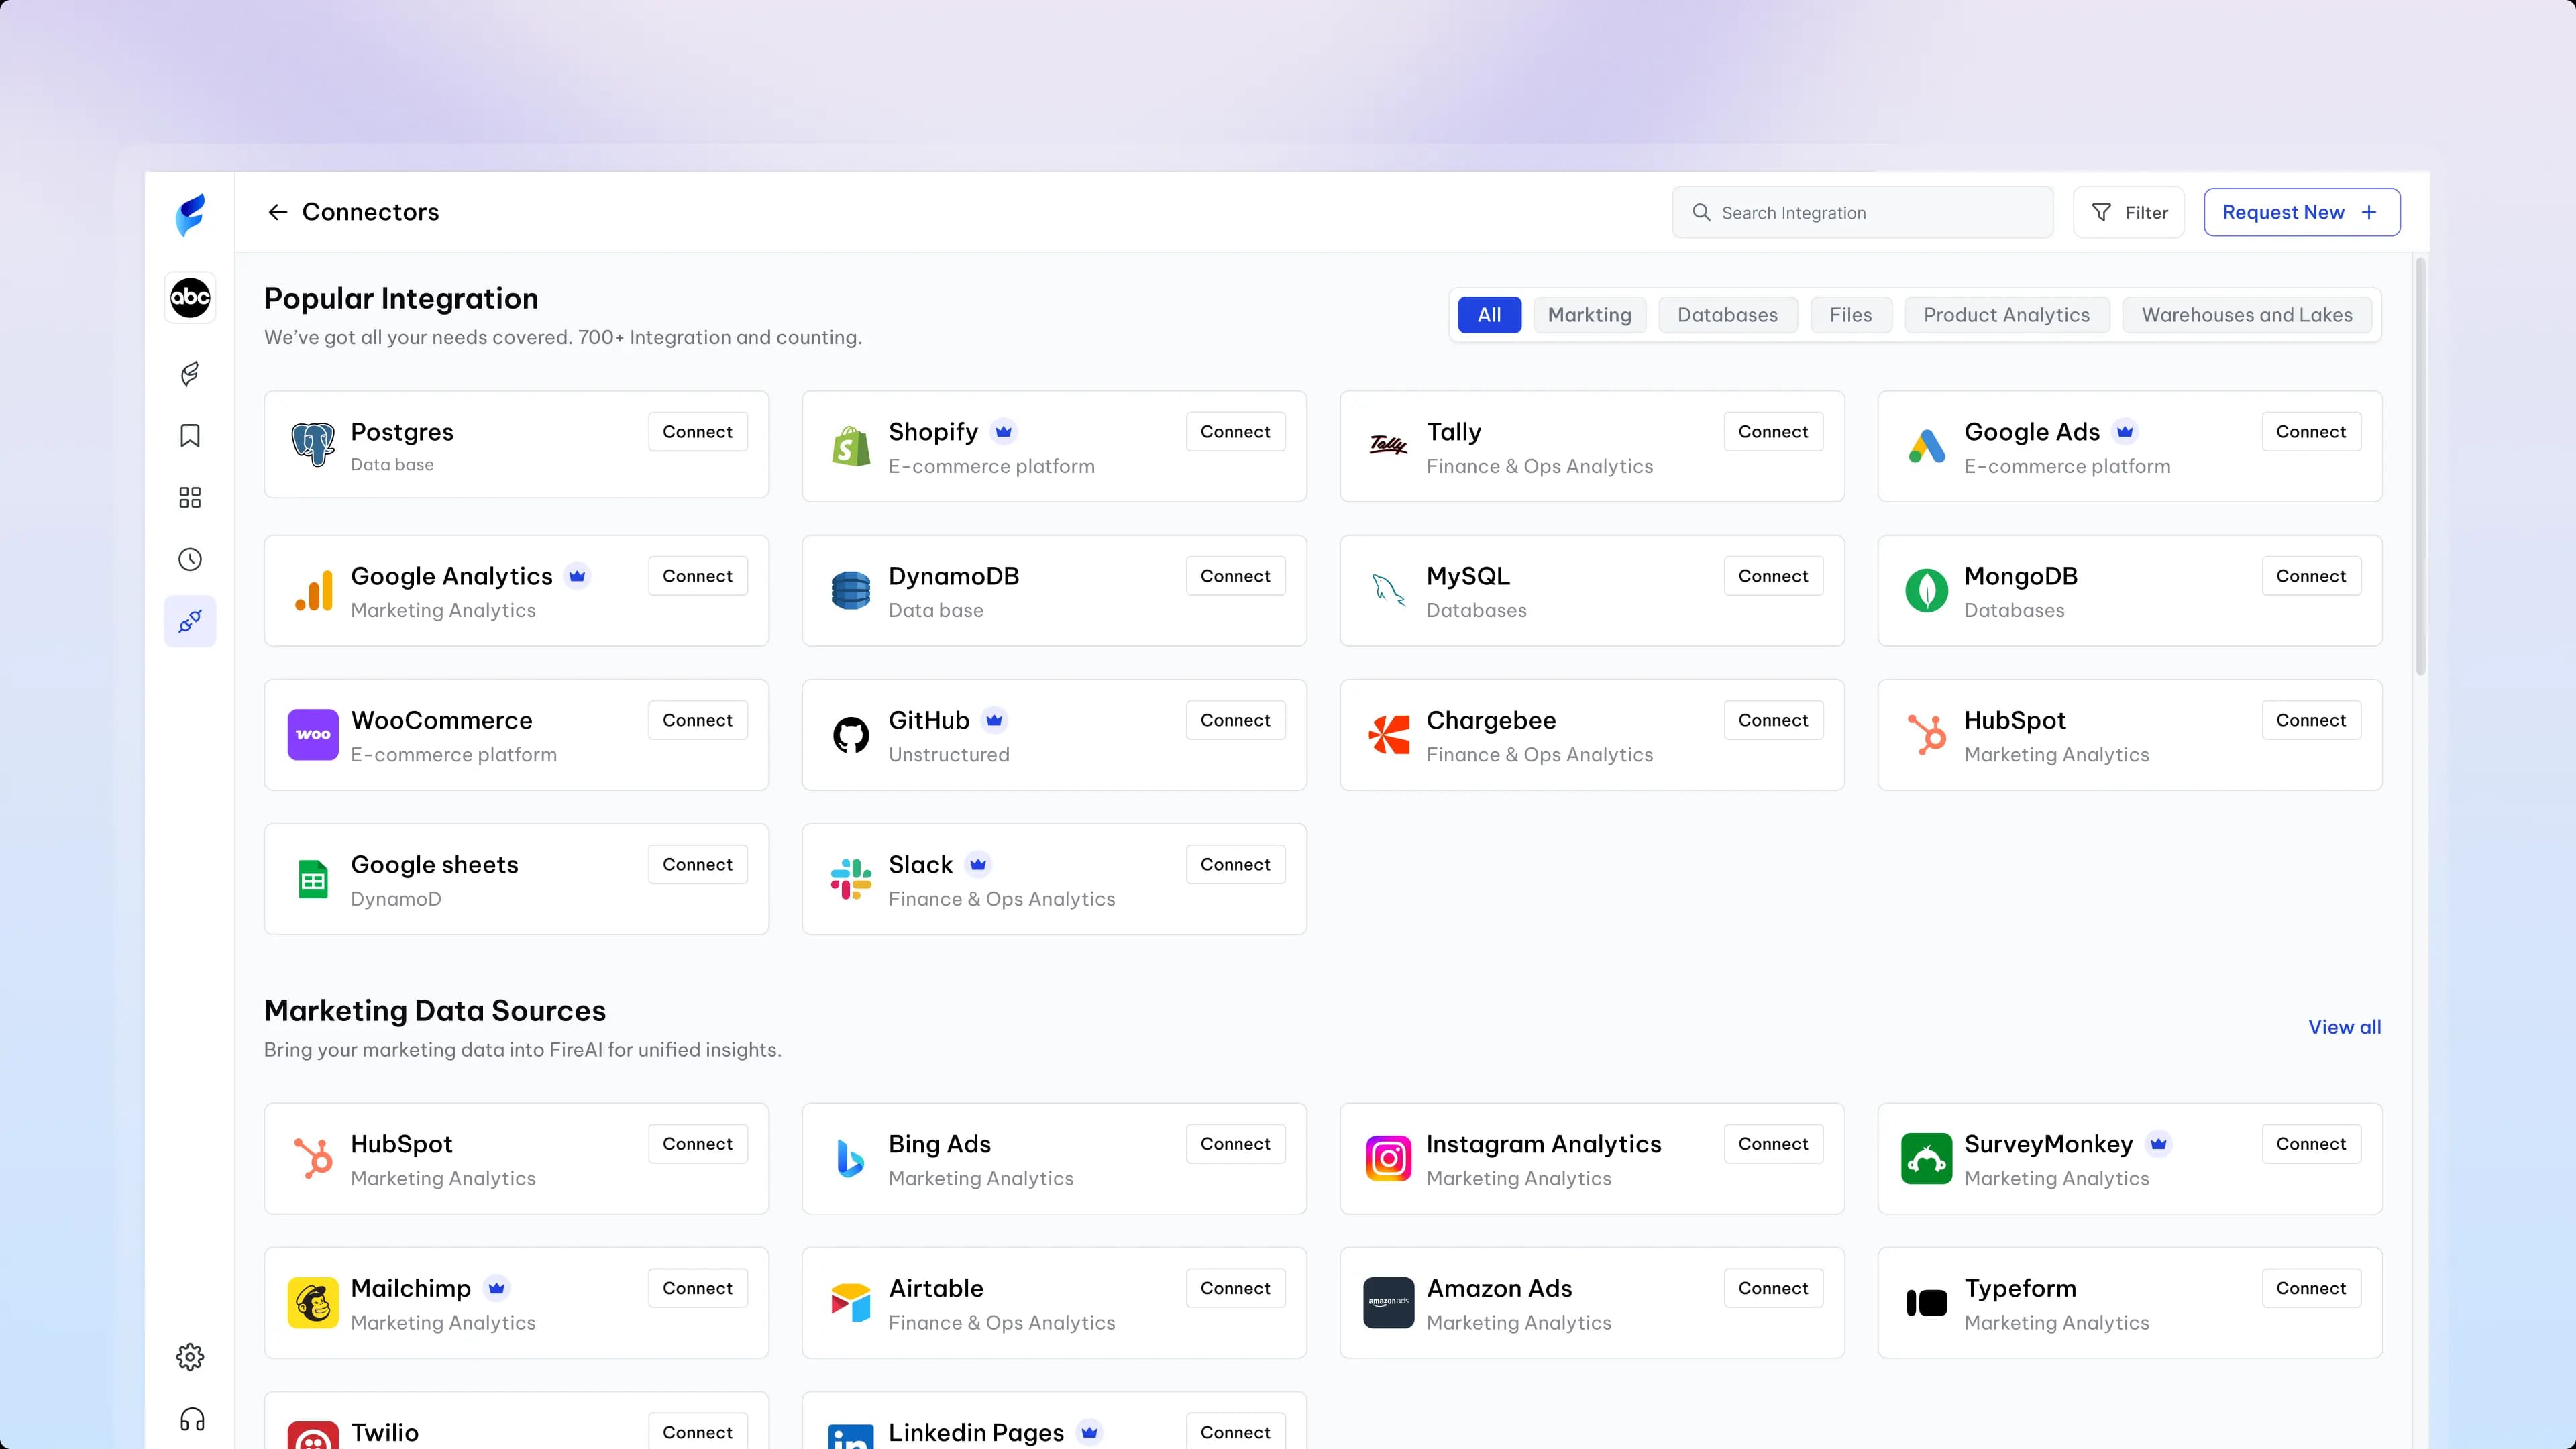Click the Request New button
The height and width of the screenshot is (1449, 2576).
coord(2301,212)
